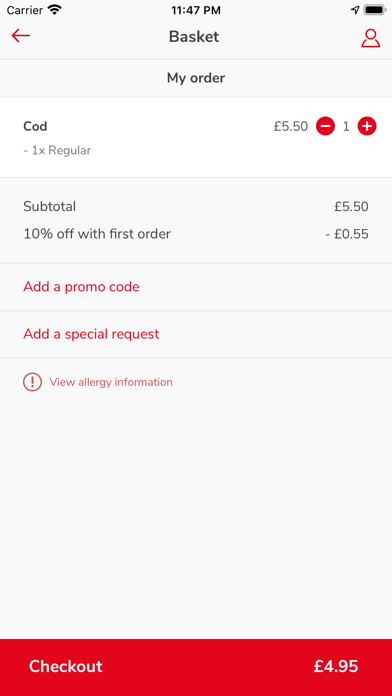The width and height of the screenshot is (392, 696).
Task: Decrease Cod quantity with minus button
Action: pyautogui.click(x=325, y=127)
